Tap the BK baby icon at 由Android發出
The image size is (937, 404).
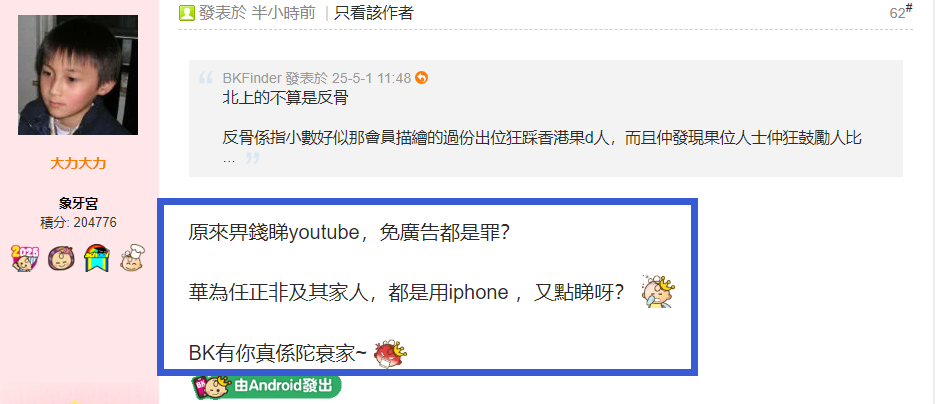(212, 387)
